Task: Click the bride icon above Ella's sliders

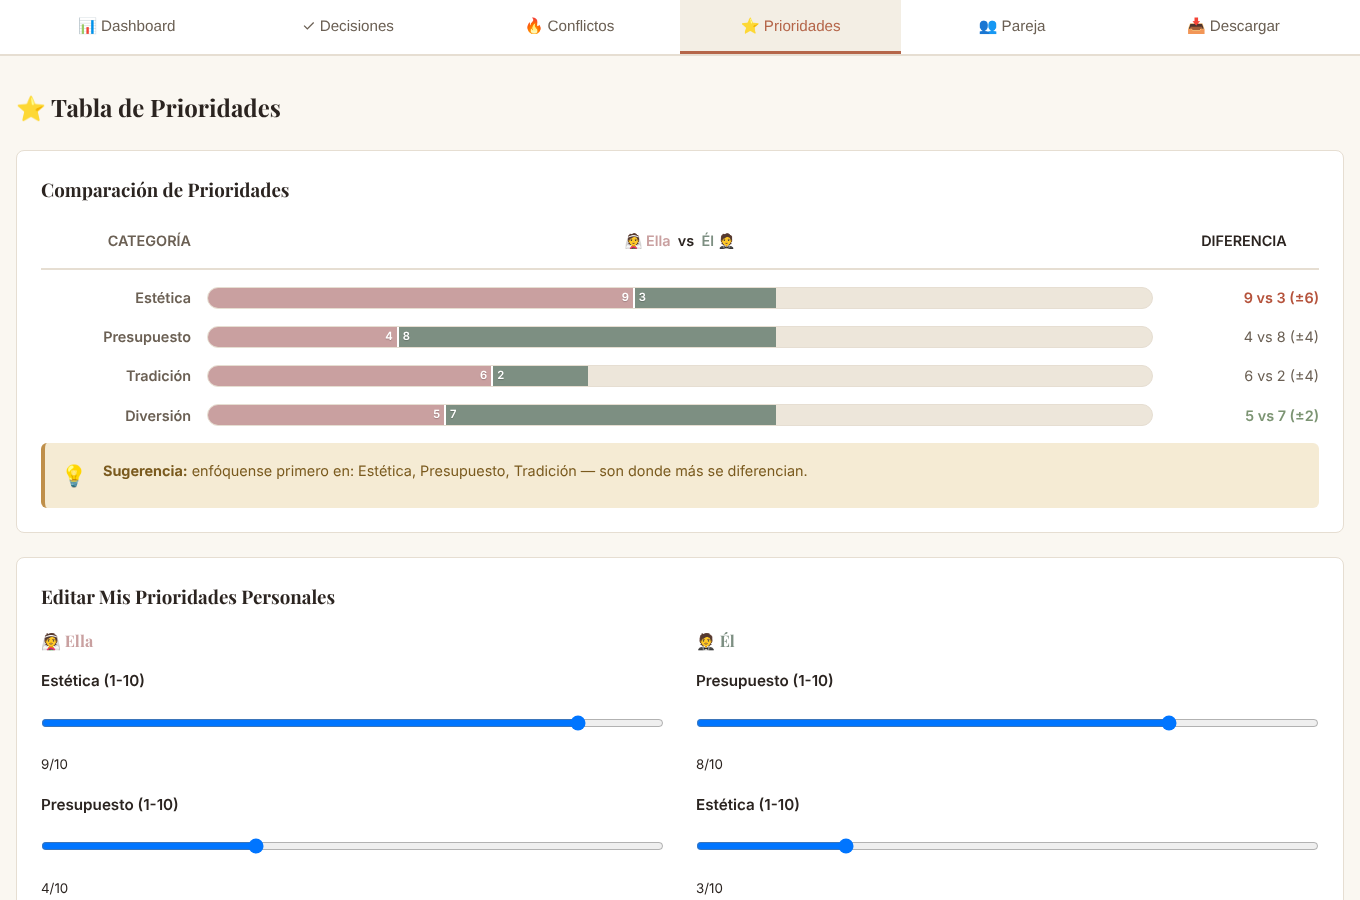Action: [x=51, y=641]
